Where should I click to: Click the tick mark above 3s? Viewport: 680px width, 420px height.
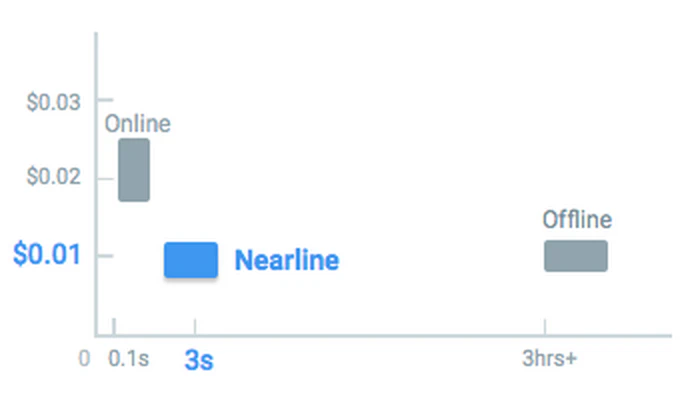[195, 327]
